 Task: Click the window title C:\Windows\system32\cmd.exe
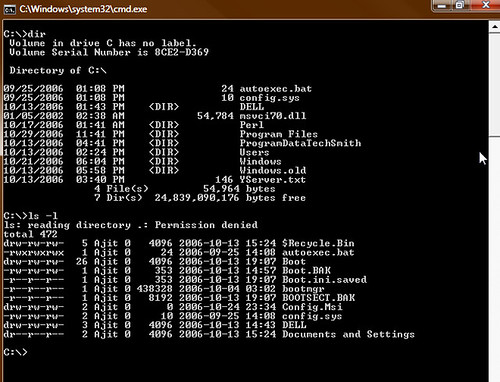pos(83,9)
